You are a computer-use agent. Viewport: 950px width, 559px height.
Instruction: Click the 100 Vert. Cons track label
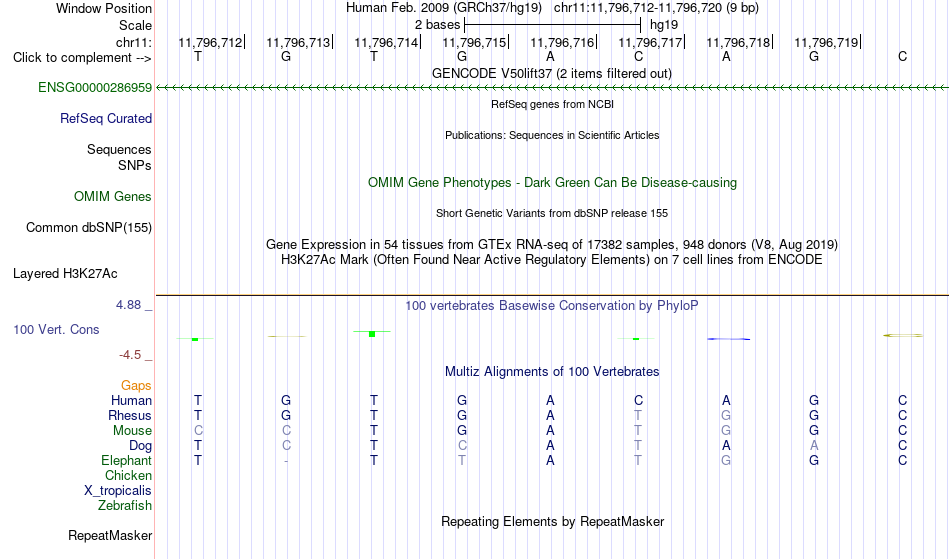click(56, 329)
